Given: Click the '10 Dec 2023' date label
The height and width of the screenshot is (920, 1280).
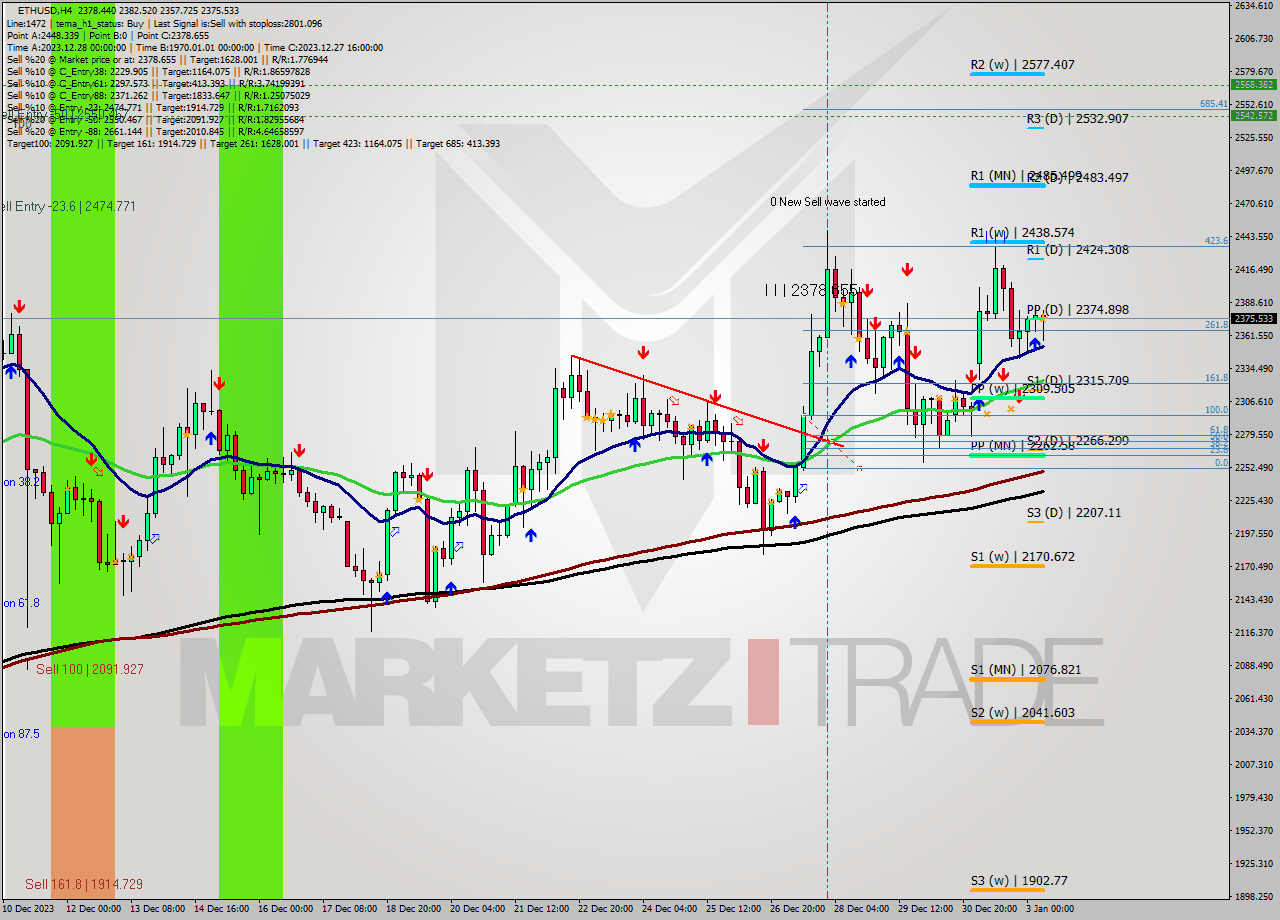Looking at the screenshot, I should [x=29, y=909].
